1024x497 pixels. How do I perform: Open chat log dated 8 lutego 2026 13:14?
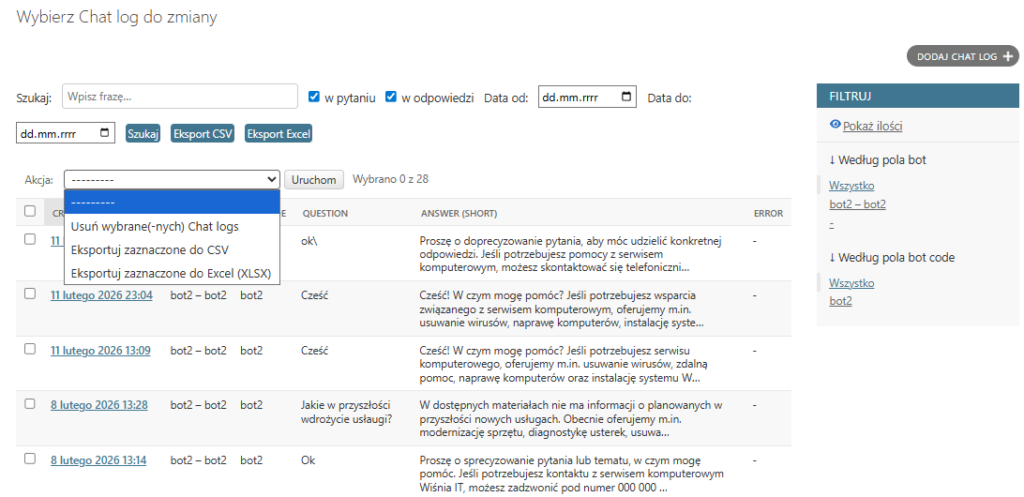99,460
